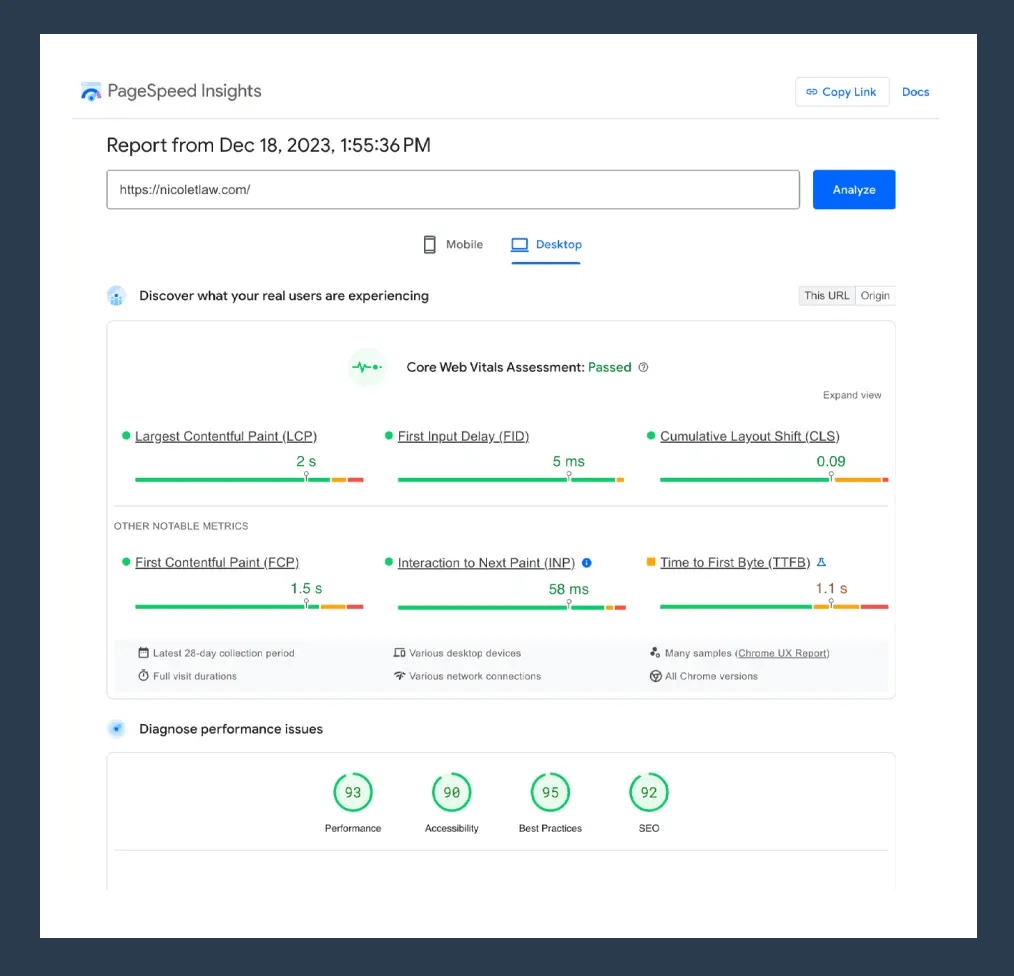Click the LCP distribution bar marker
The image size is (1014, 976).
click(307, 476)
